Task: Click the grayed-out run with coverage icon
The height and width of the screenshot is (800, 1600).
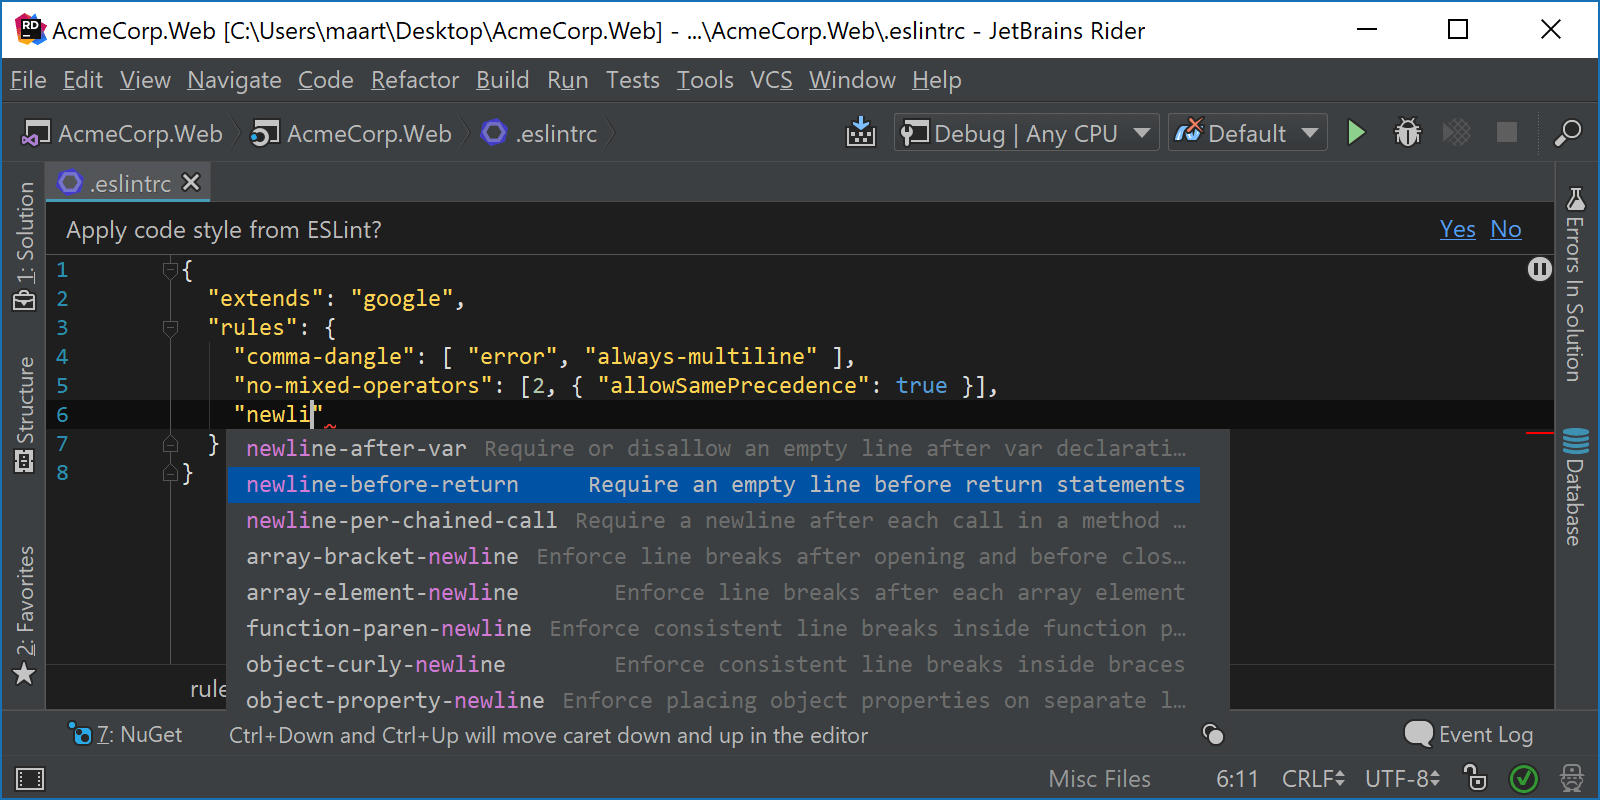Action: tap(1457, 132)
